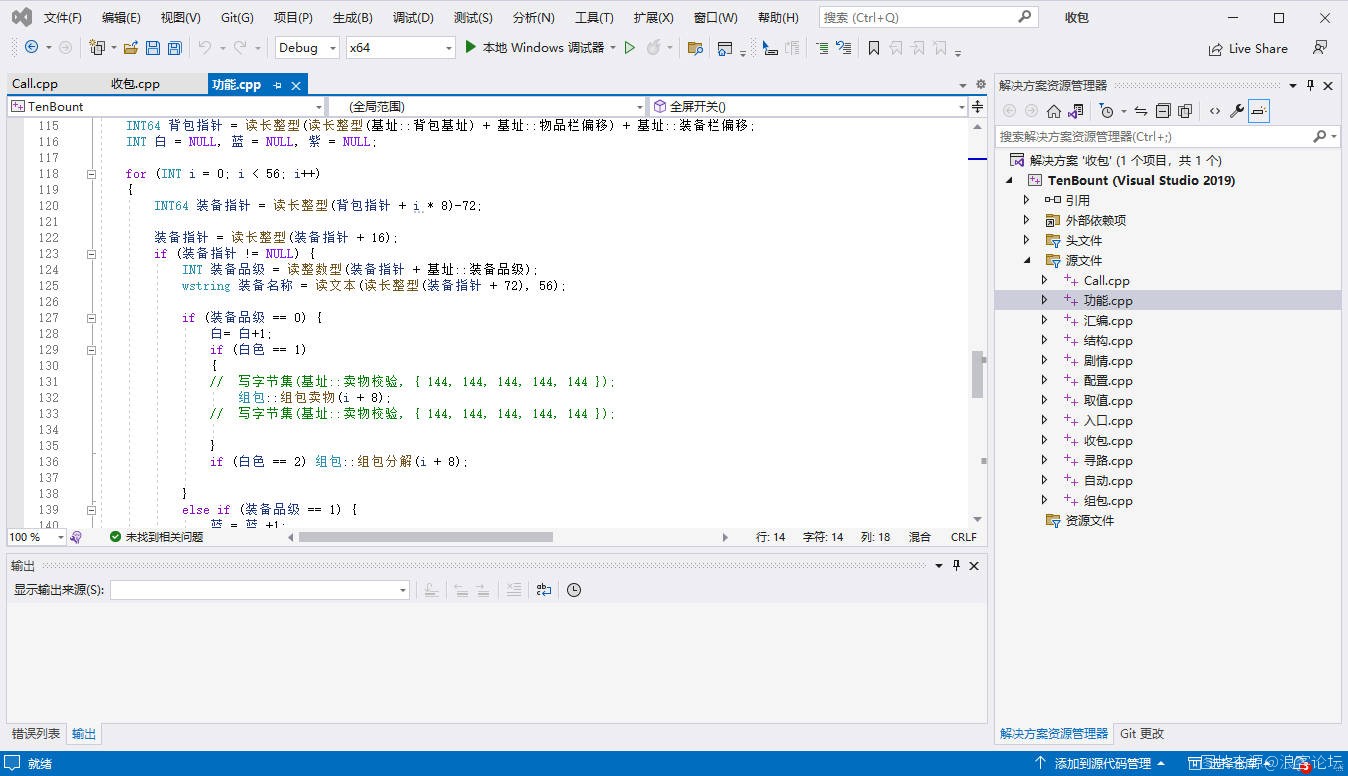Click the Home icon in Solution Explorer
The height and width of the screenshot is (776, 1348).
[x=1054, y=111]
